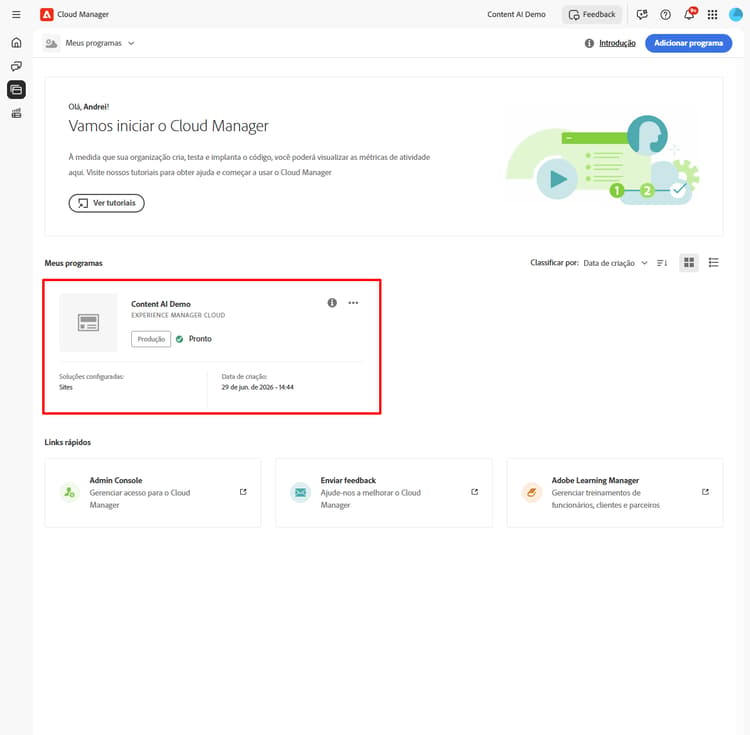This screenshot has height=735, width=750.
Task: Click Content AI Demo organization name
Action: click(x=516, y=14)
